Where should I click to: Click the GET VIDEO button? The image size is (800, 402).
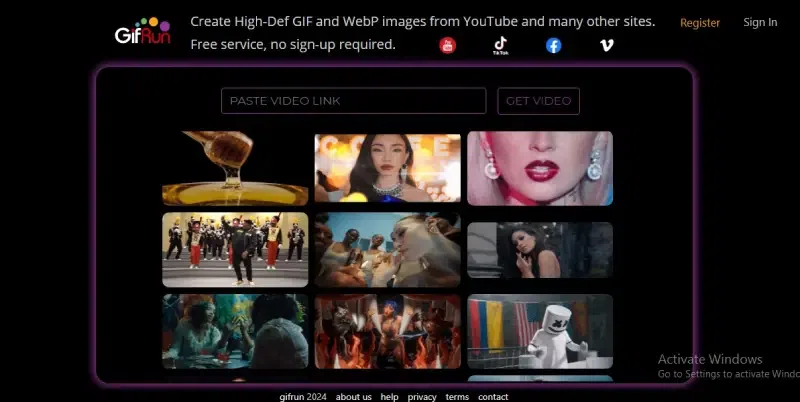point(538,101)
